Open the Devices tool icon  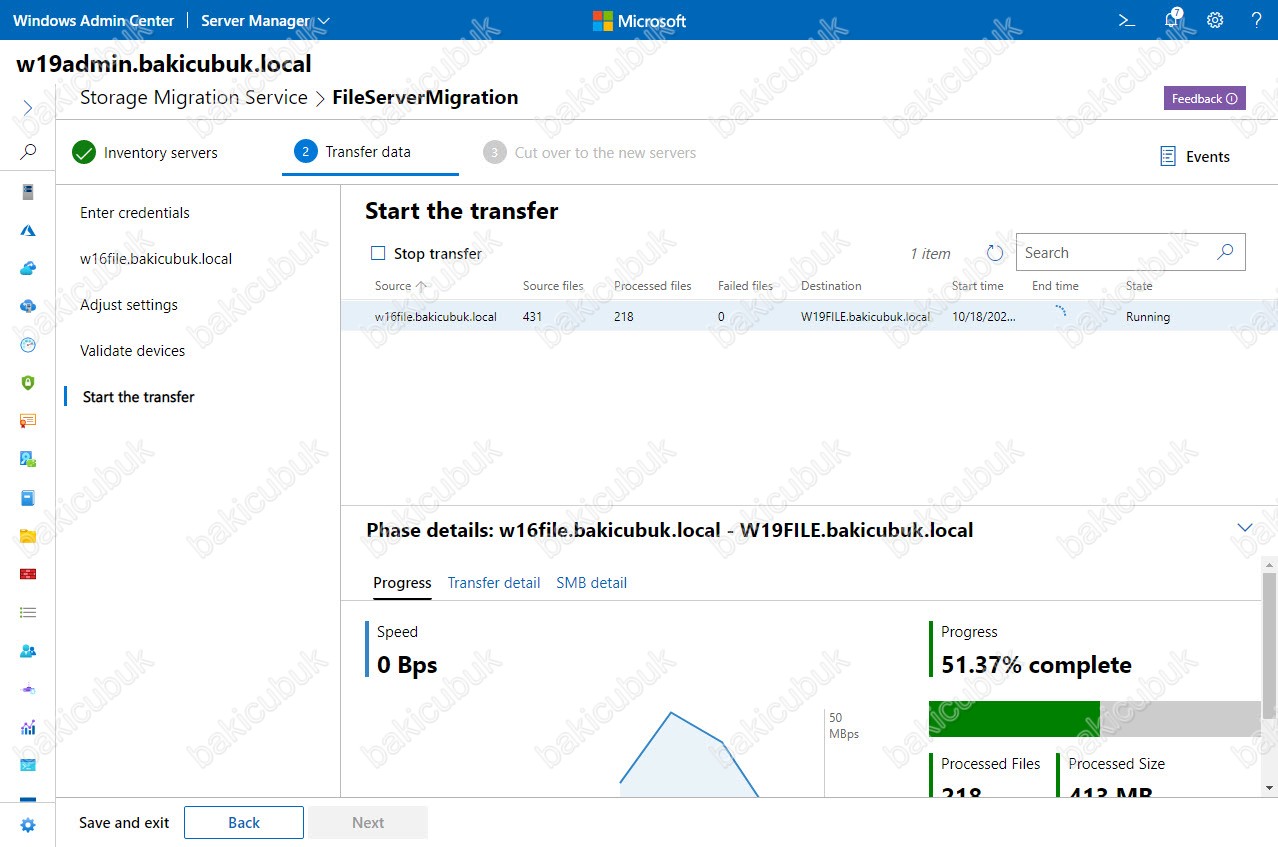[x=28, y=459]
